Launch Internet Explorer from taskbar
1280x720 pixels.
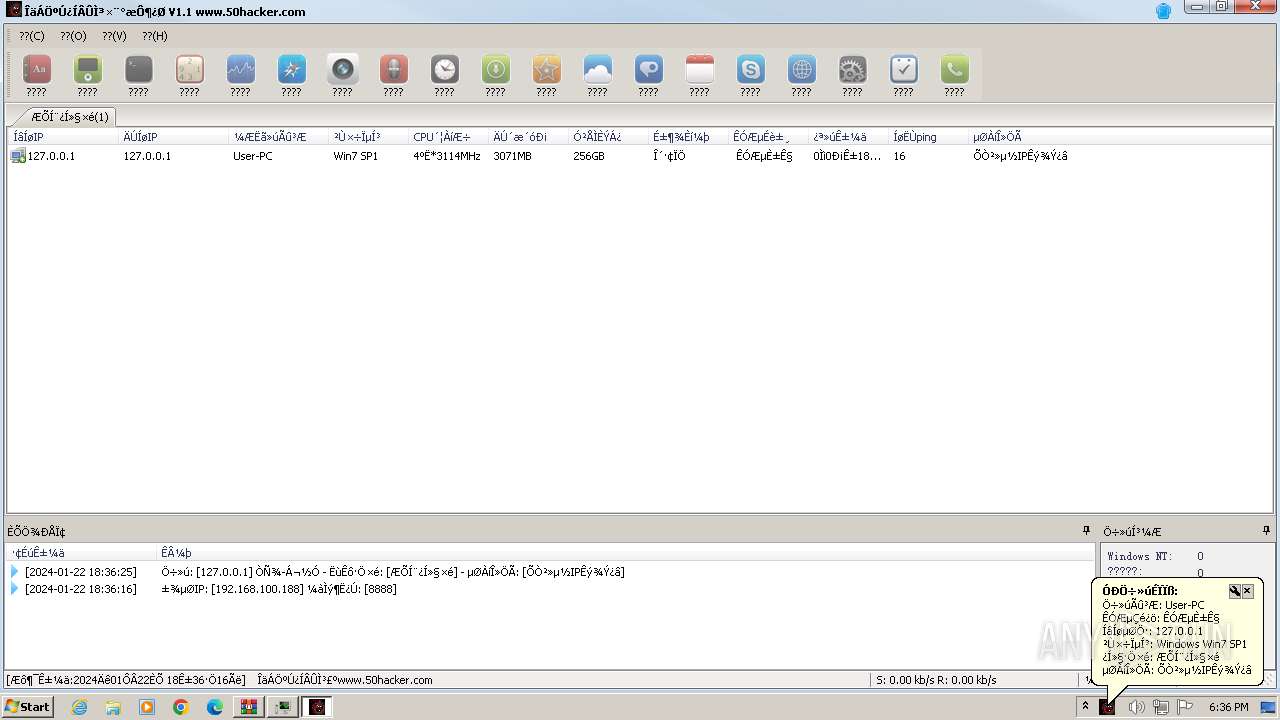(79, 707)
